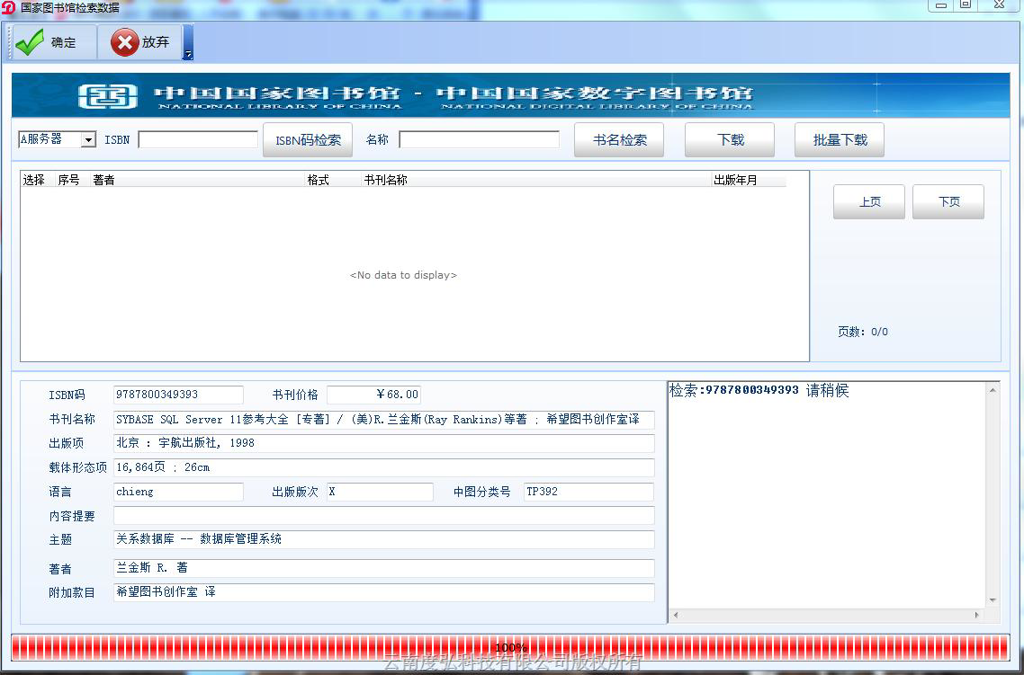Click the 批量下载 batch download button
Viewport: 1024px width, 675px height.
pos(840,140)
